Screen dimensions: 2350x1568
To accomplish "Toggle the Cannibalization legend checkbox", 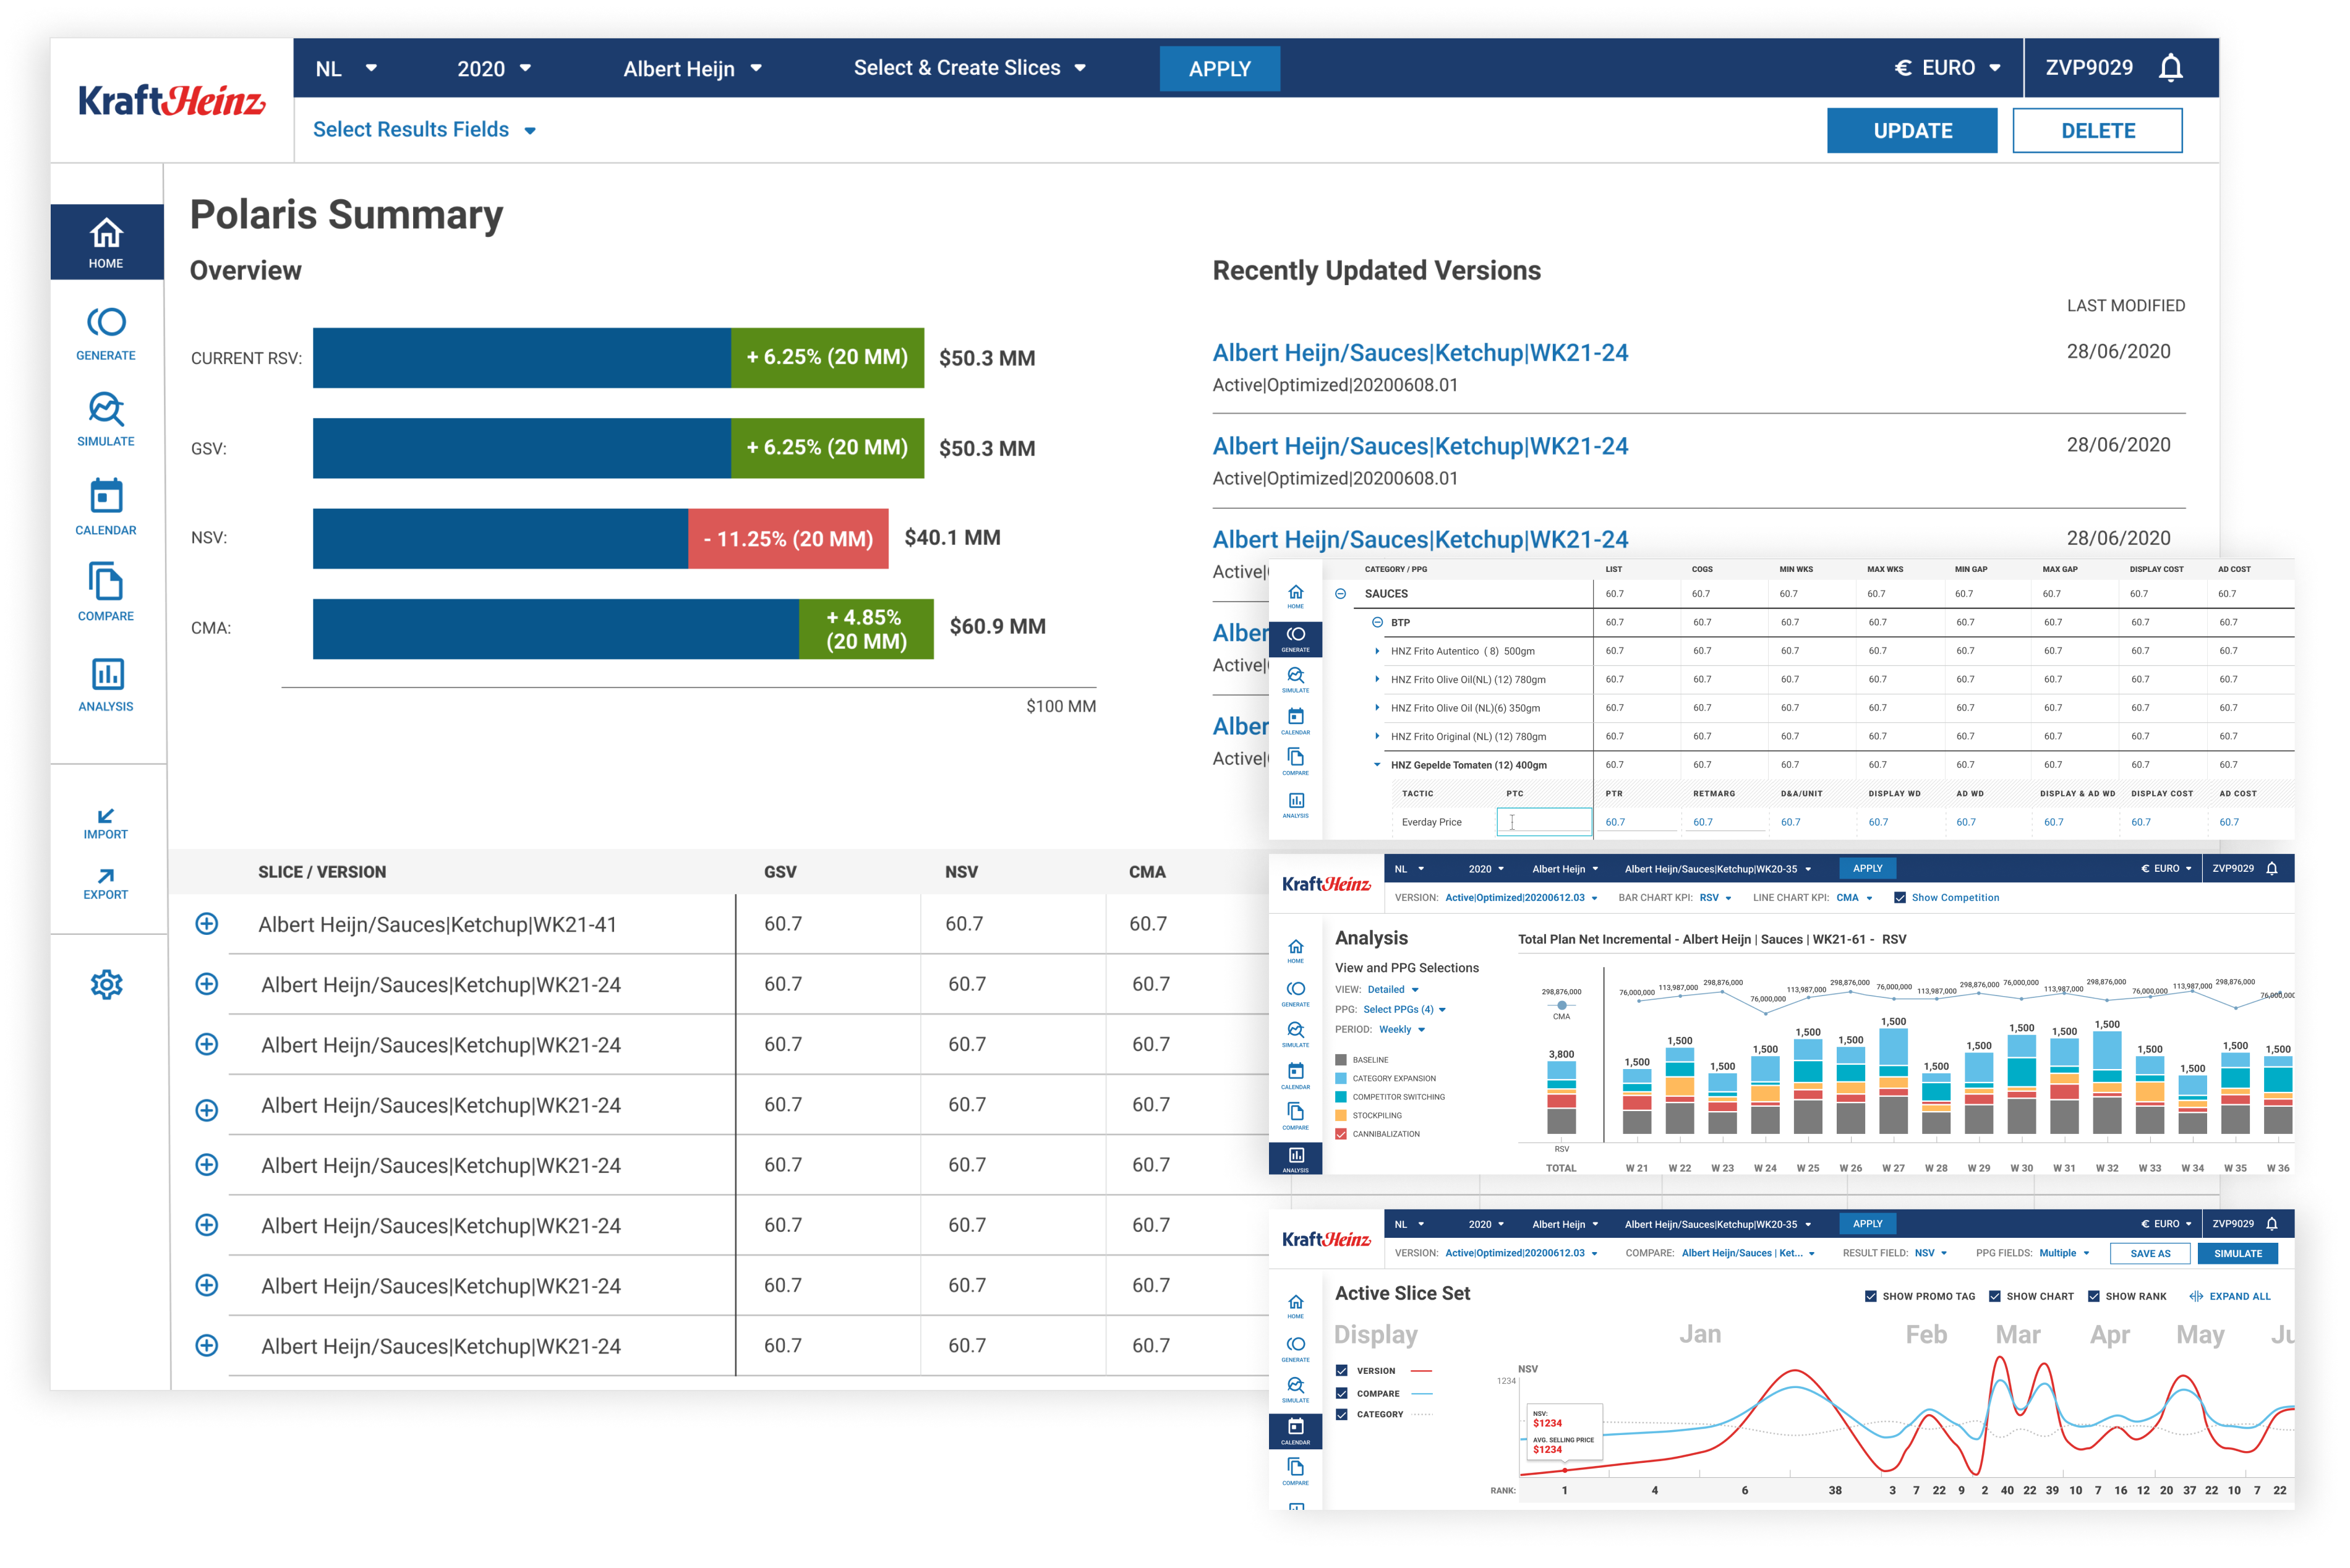I will pos(1341,1134).
